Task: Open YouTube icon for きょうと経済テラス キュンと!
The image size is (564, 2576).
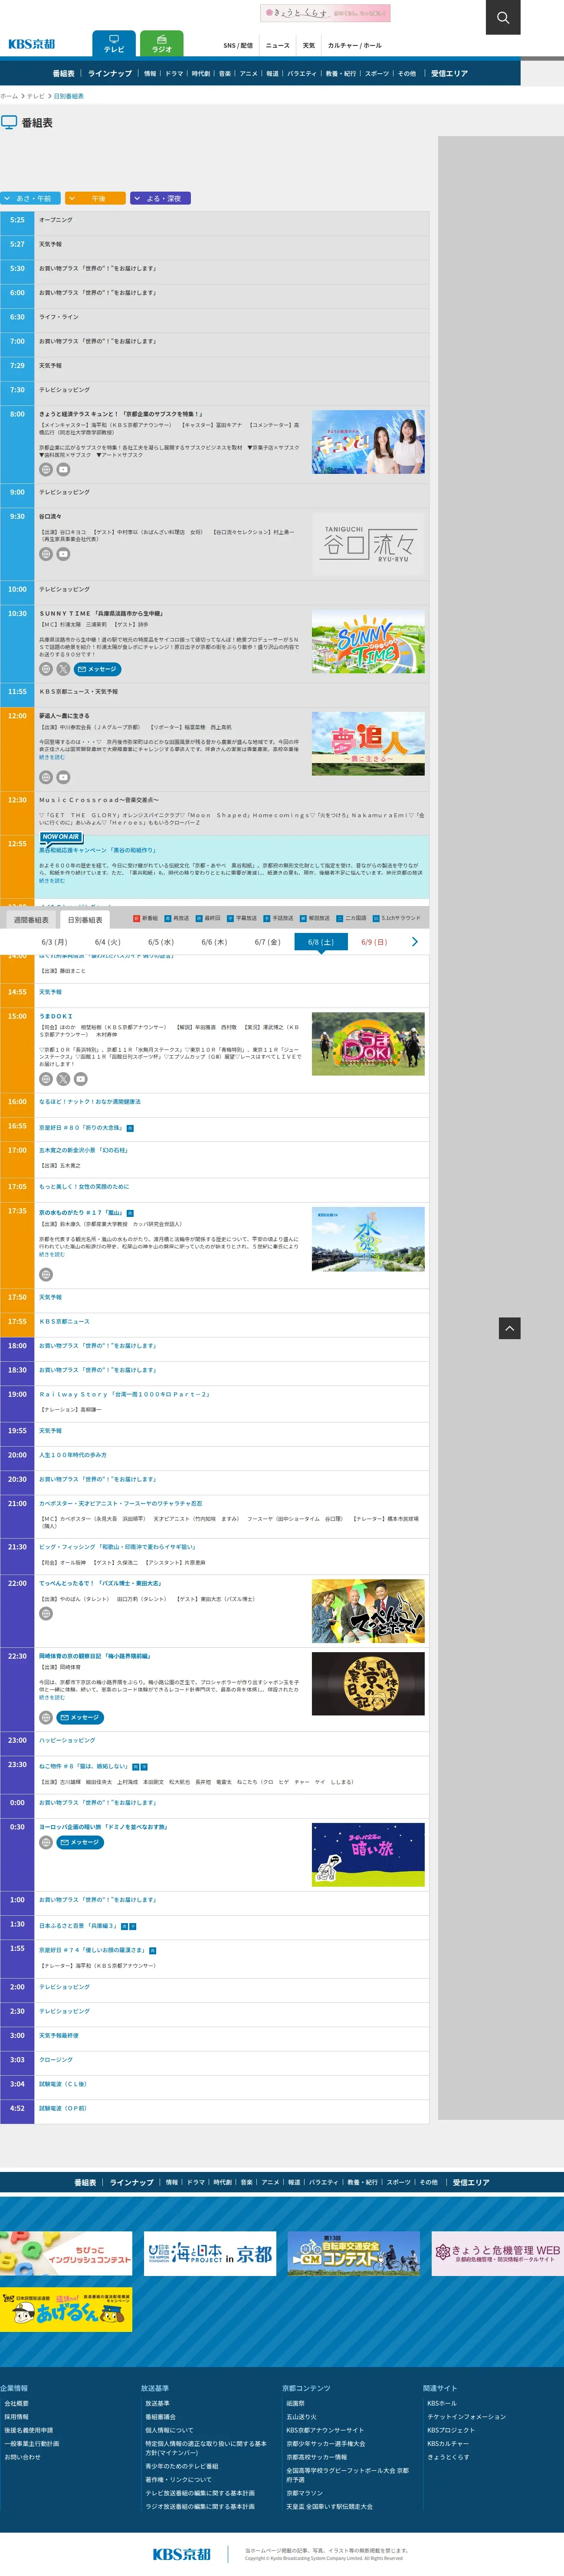Action: (63, 469)
